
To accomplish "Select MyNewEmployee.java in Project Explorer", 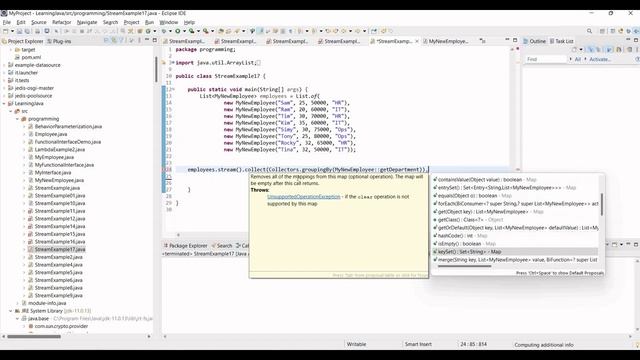I will [x=59, y=180].
